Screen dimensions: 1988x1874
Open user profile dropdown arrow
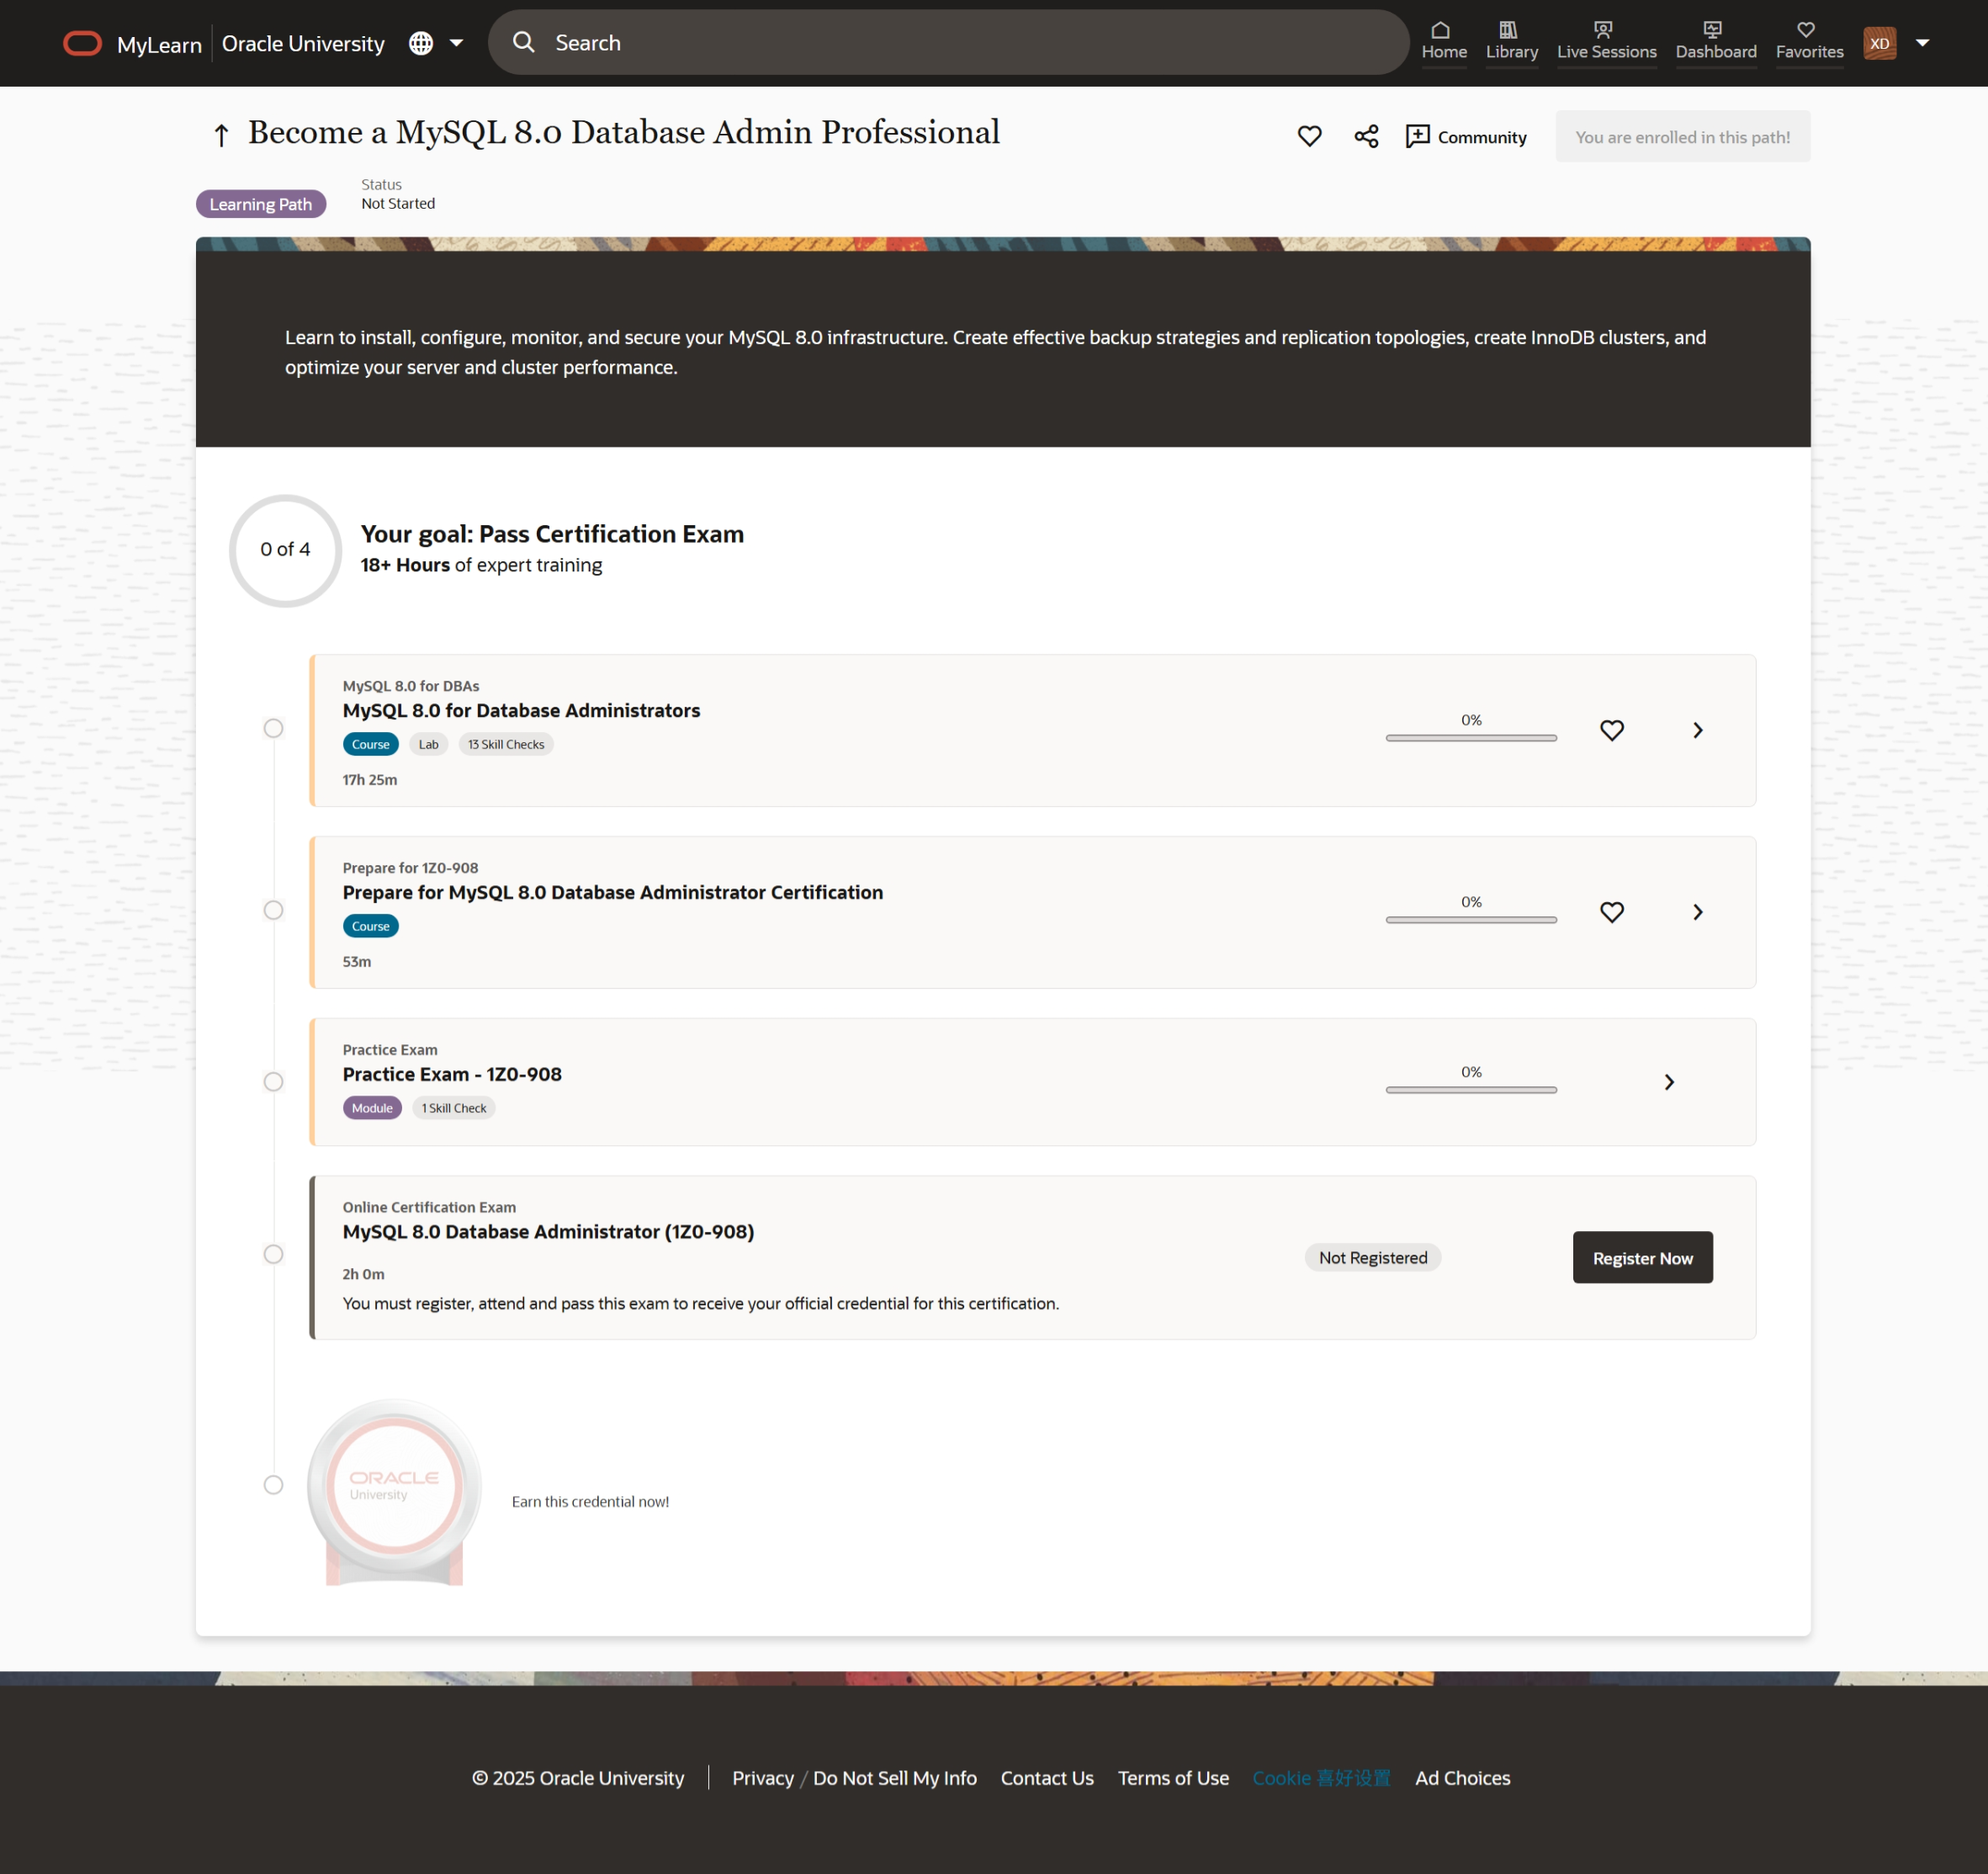click(x=1922, y=43)
